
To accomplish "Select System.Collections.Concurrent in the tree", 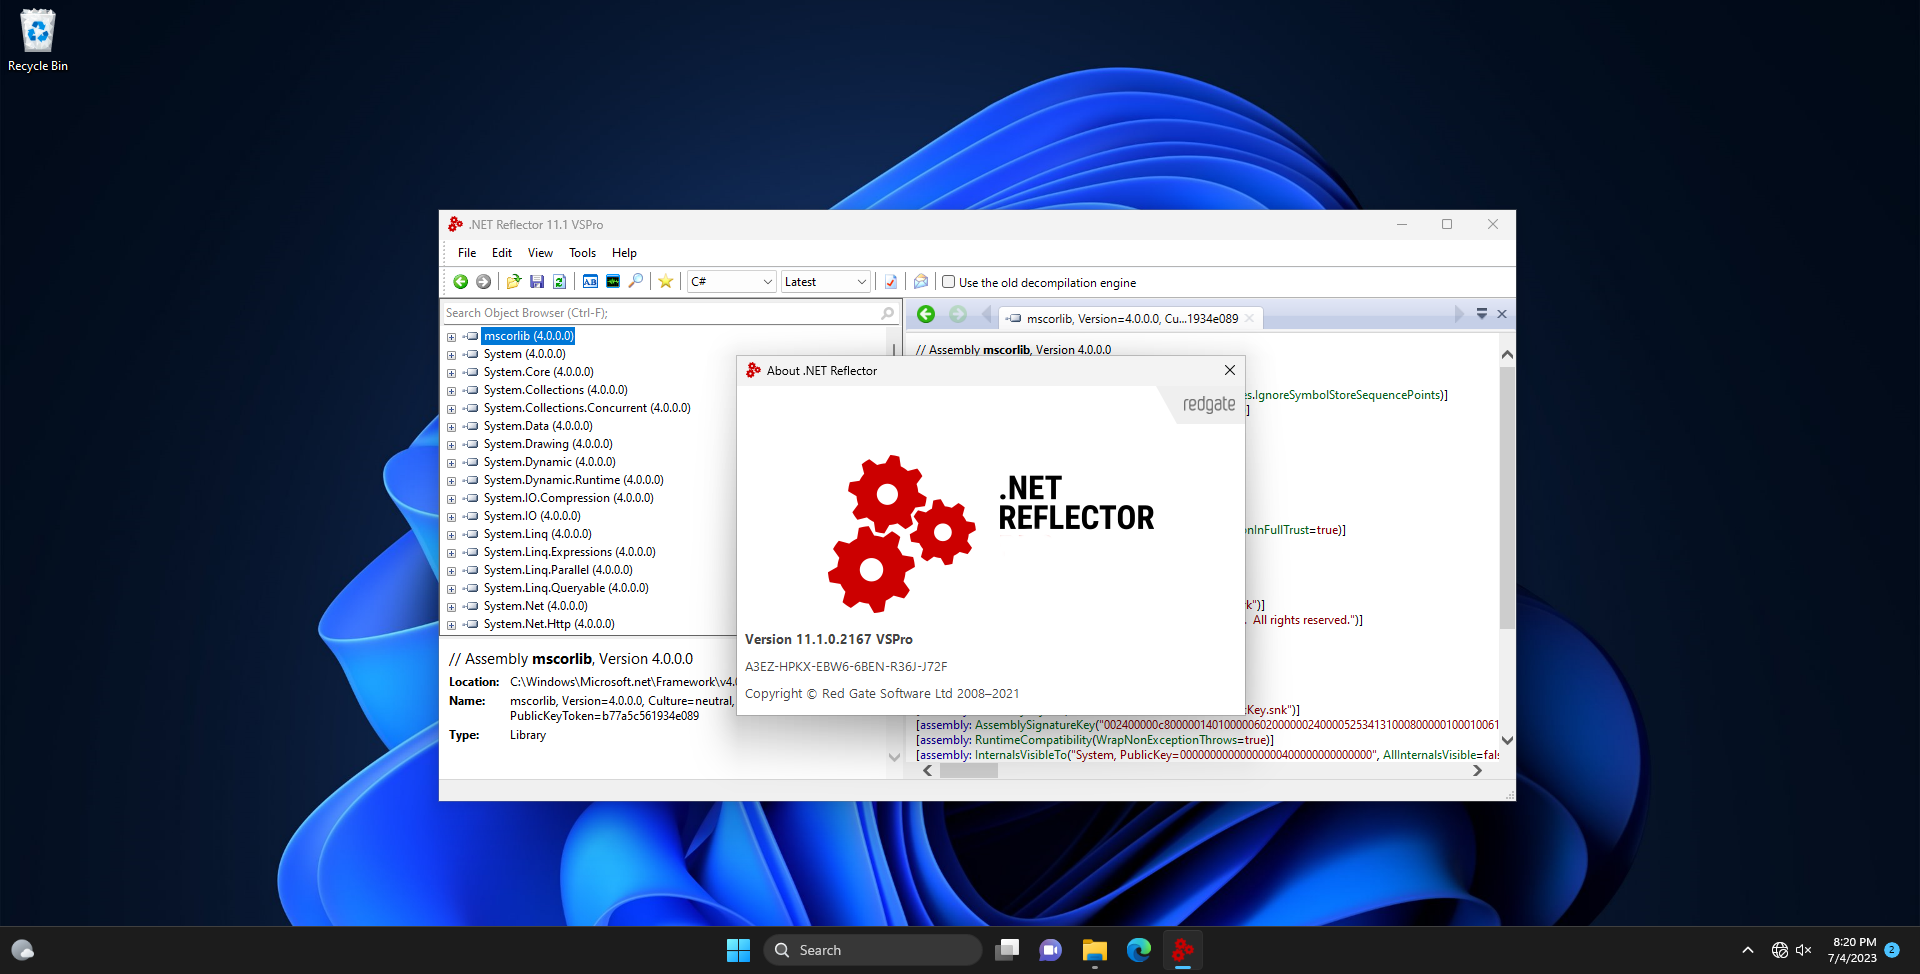I will point(587,408).
